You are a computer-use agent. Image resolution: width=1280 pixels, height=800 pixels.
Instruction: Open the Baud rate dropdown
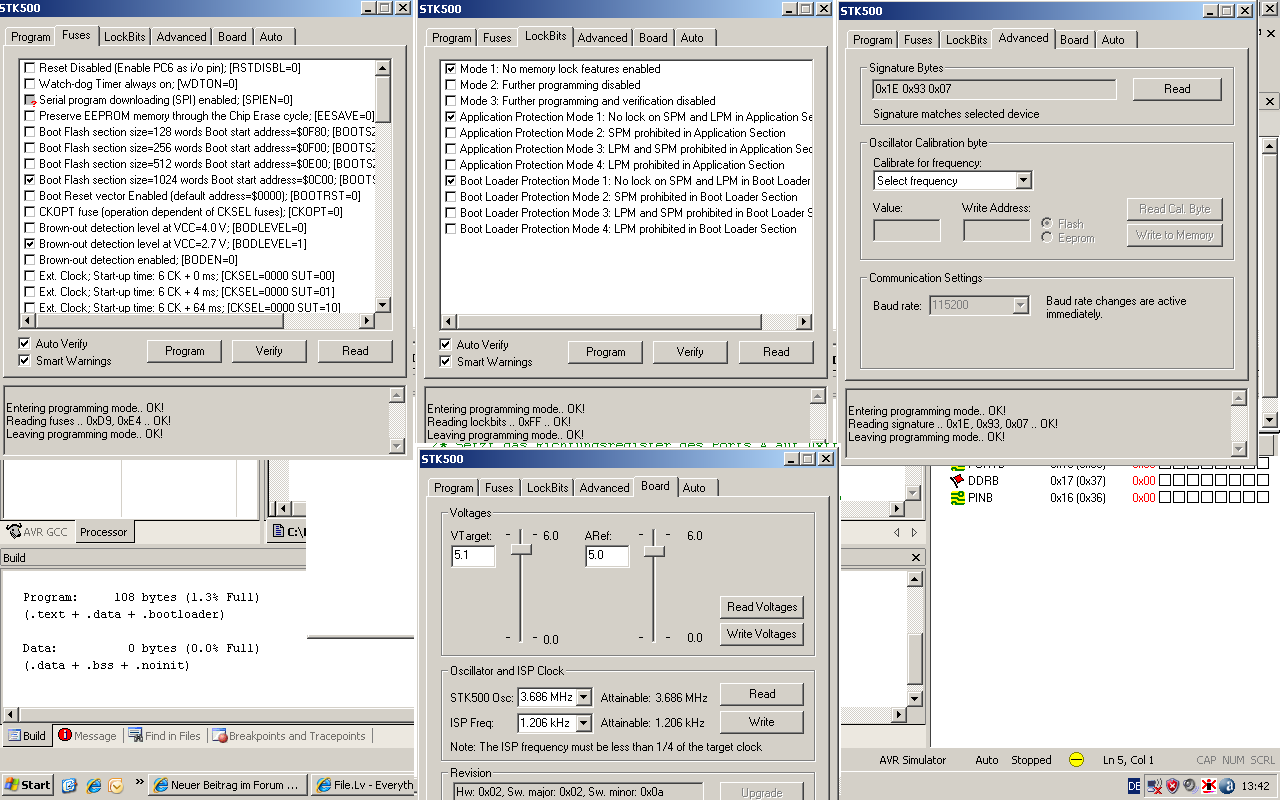[1020, 306]
